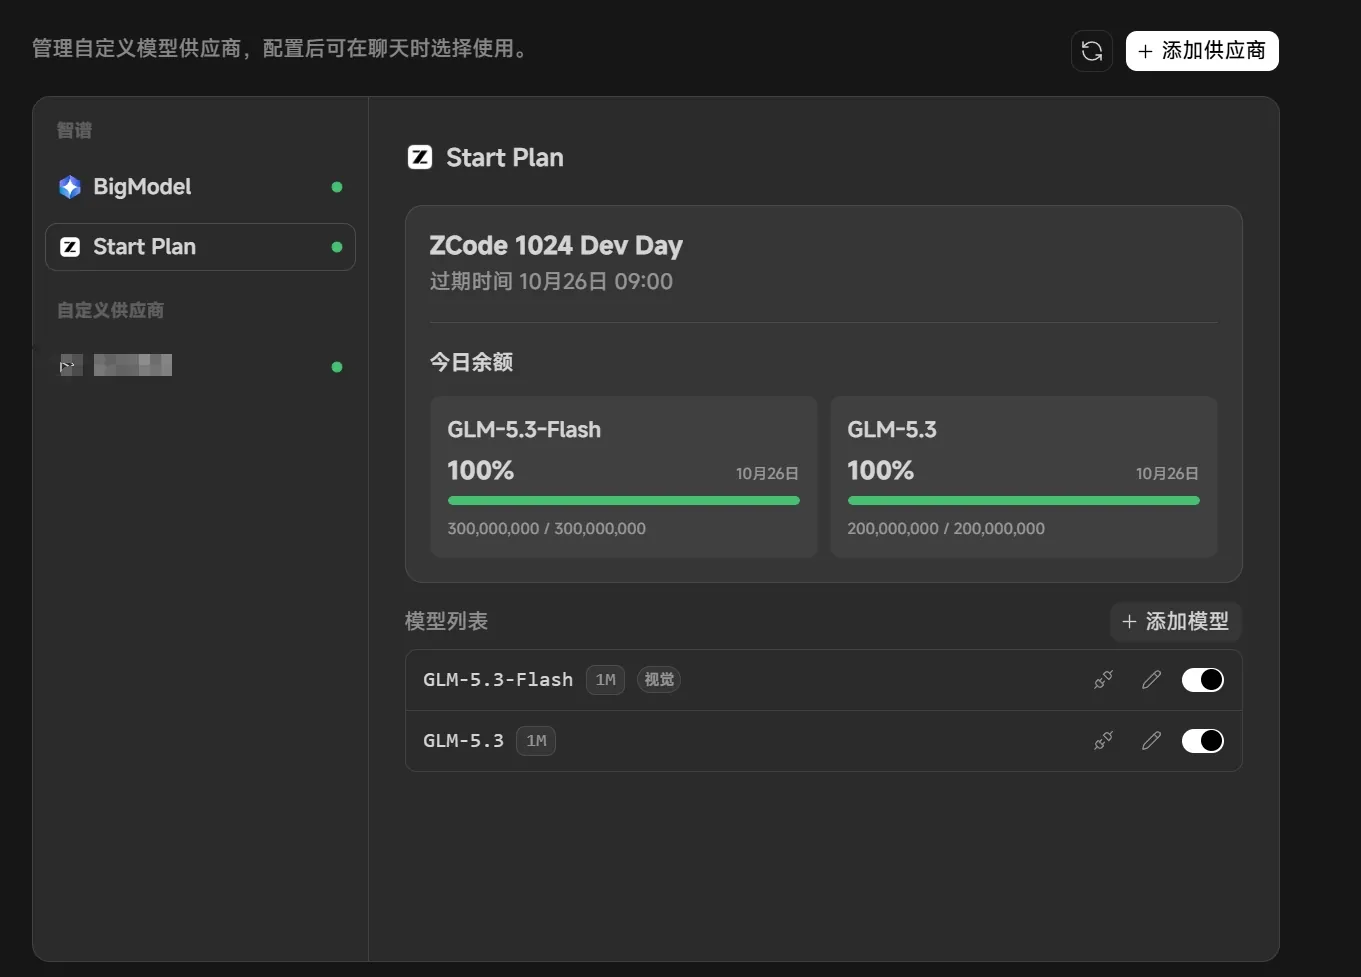The height and width of the screenshot is (977, 1361).
Task: Click the 200,000,000 / 200,000,000 quota text
Action: (x=946, y=529)
